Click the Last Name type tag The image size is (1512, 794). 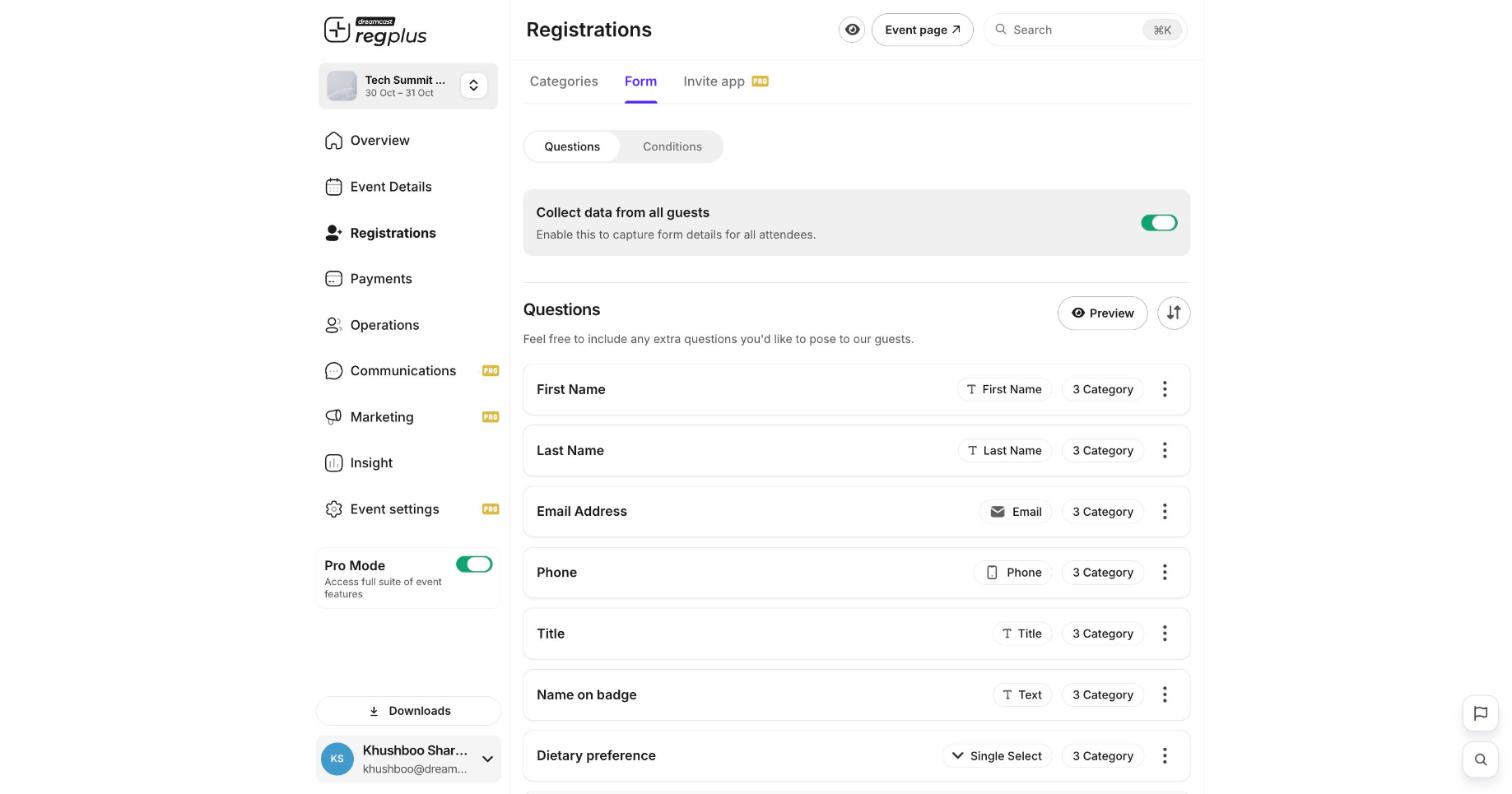click(x=1005, y=450)
